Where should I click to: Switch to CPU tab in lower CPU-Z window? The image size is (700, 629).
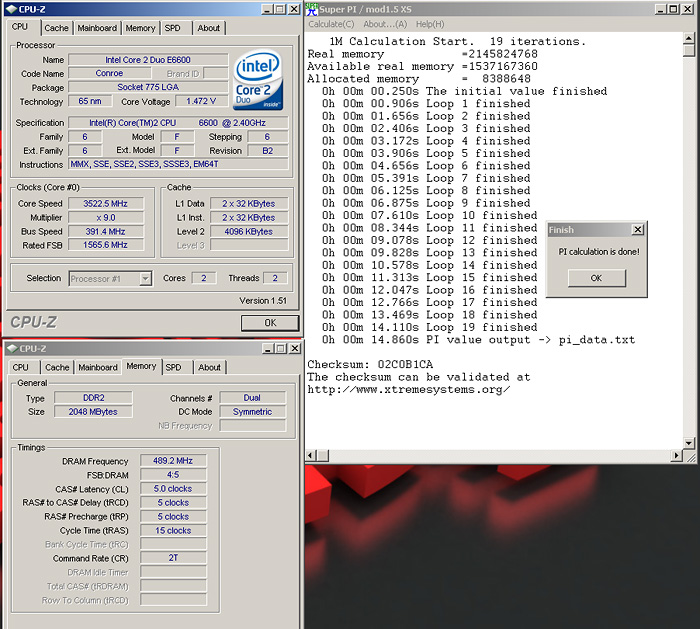(21, 367)
